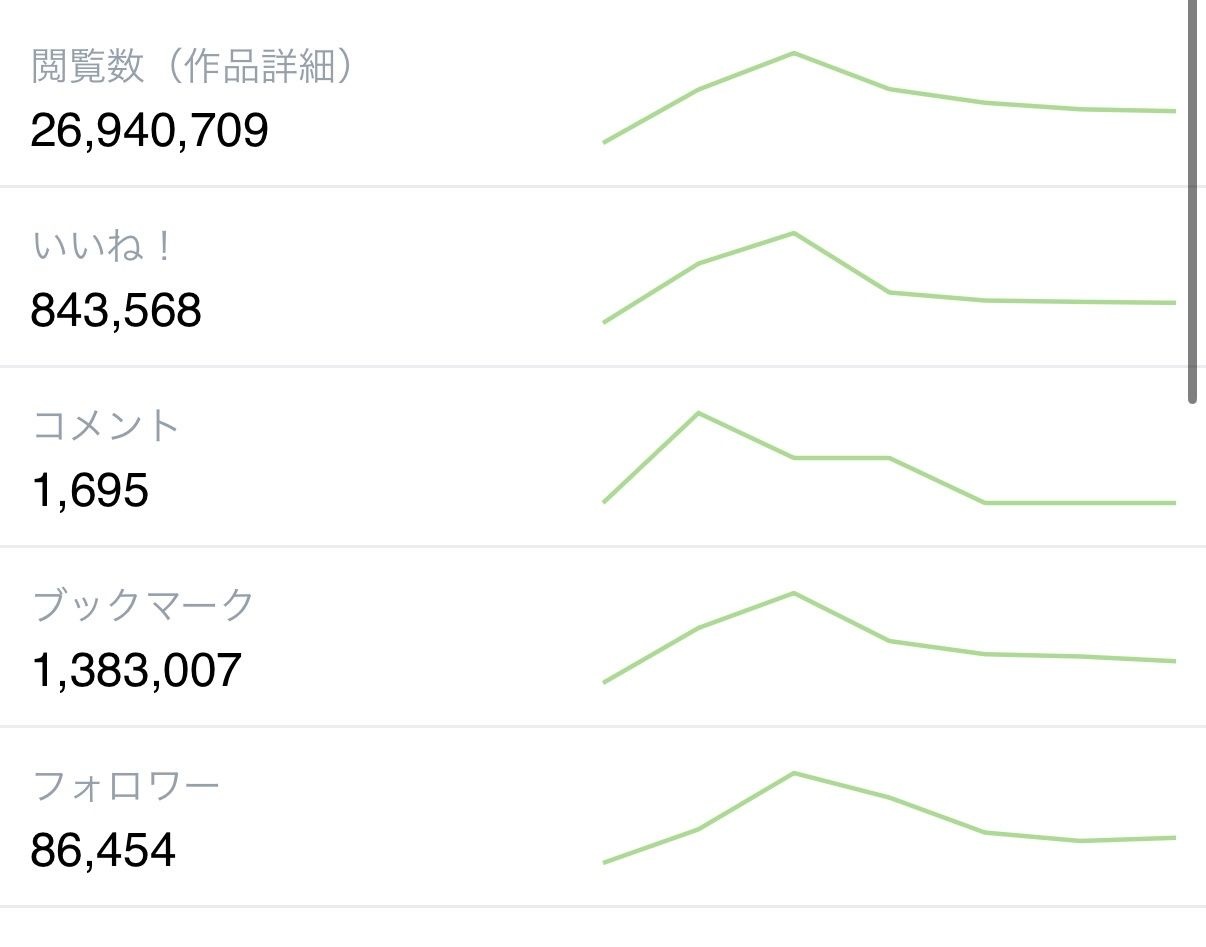Select the 1,695 comments count
The image size is (1206, 947).
[90, 491]
